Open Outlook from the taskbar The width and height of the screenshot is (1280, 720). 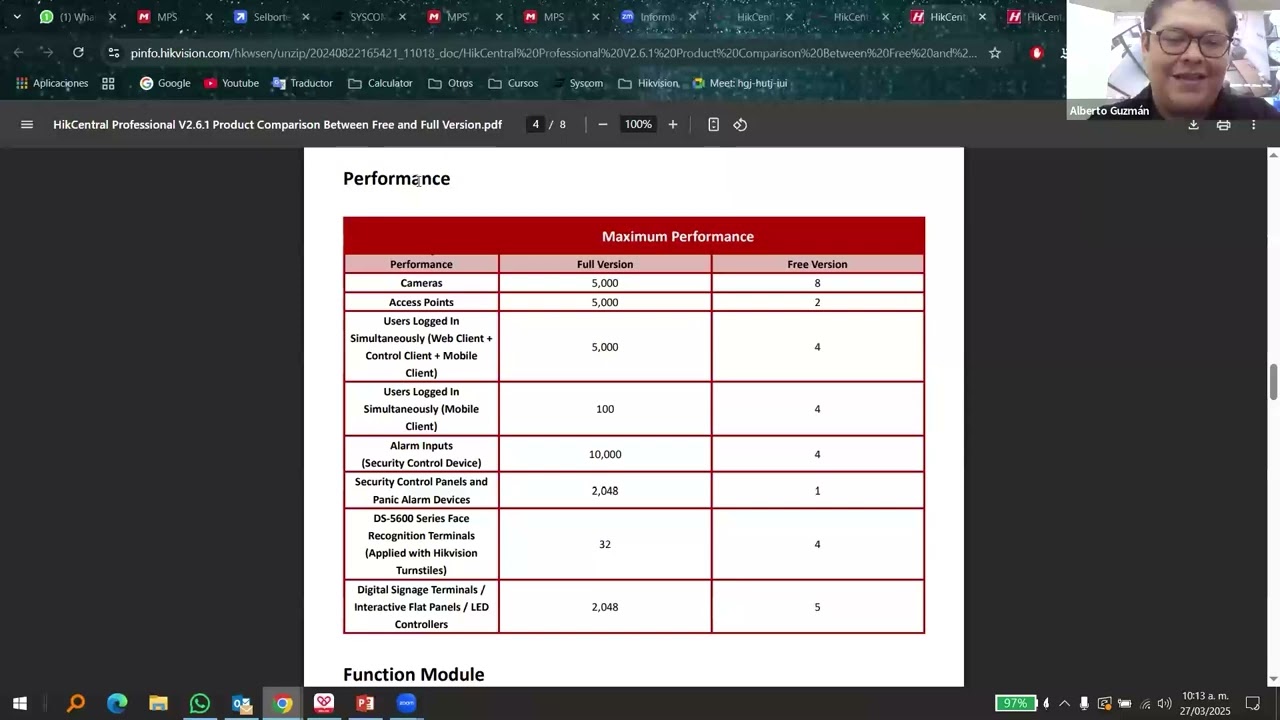(241, 703)
